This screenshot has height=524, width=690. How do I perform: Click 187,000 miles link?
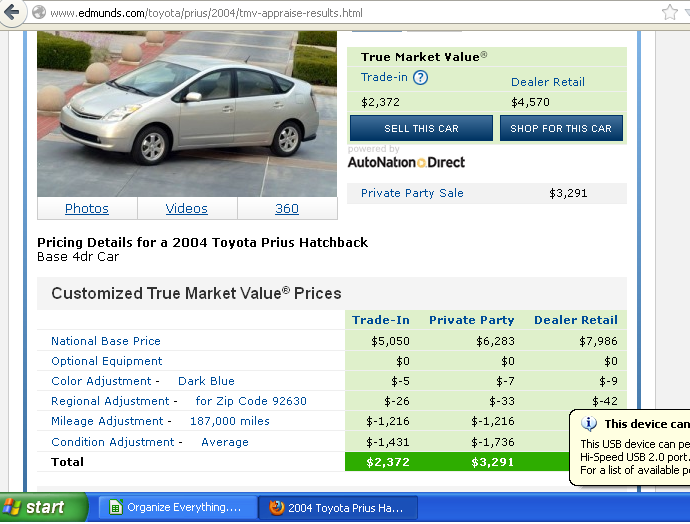click(x=230, y=421)
